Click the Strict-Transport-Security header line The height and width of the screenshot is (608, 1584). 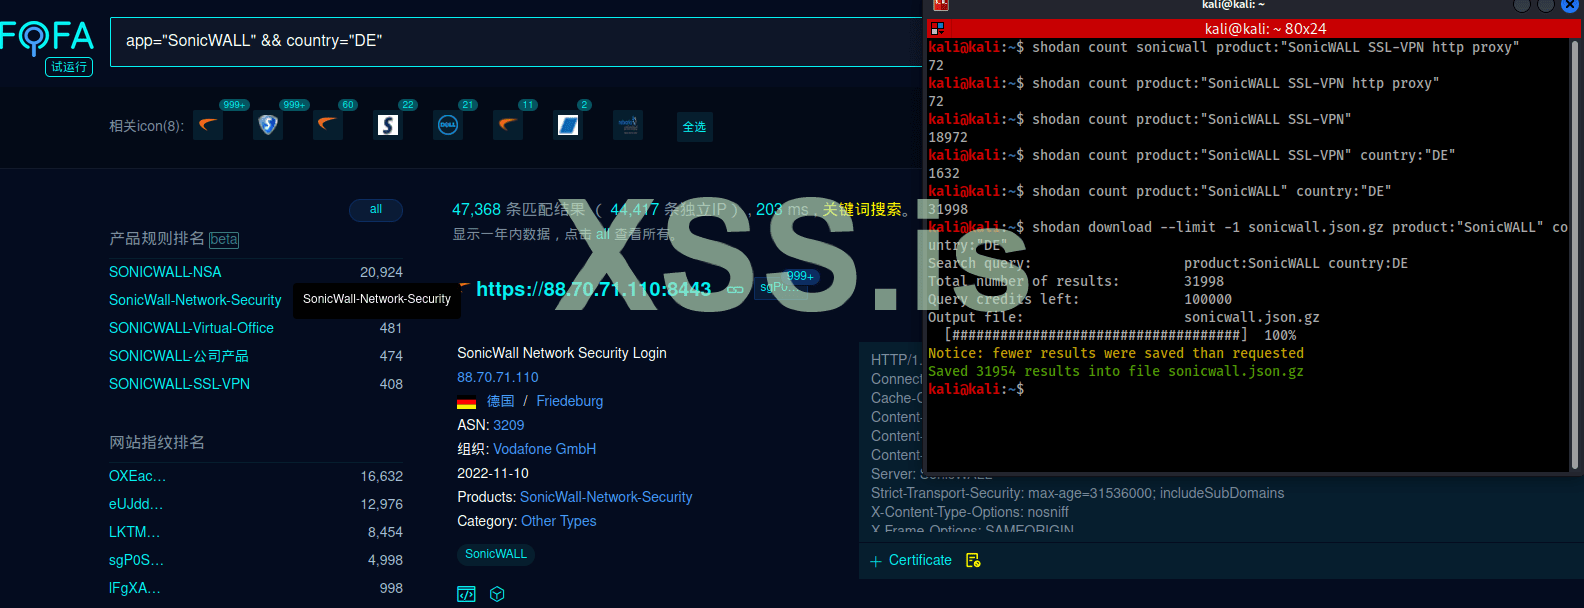(1077, 493)
